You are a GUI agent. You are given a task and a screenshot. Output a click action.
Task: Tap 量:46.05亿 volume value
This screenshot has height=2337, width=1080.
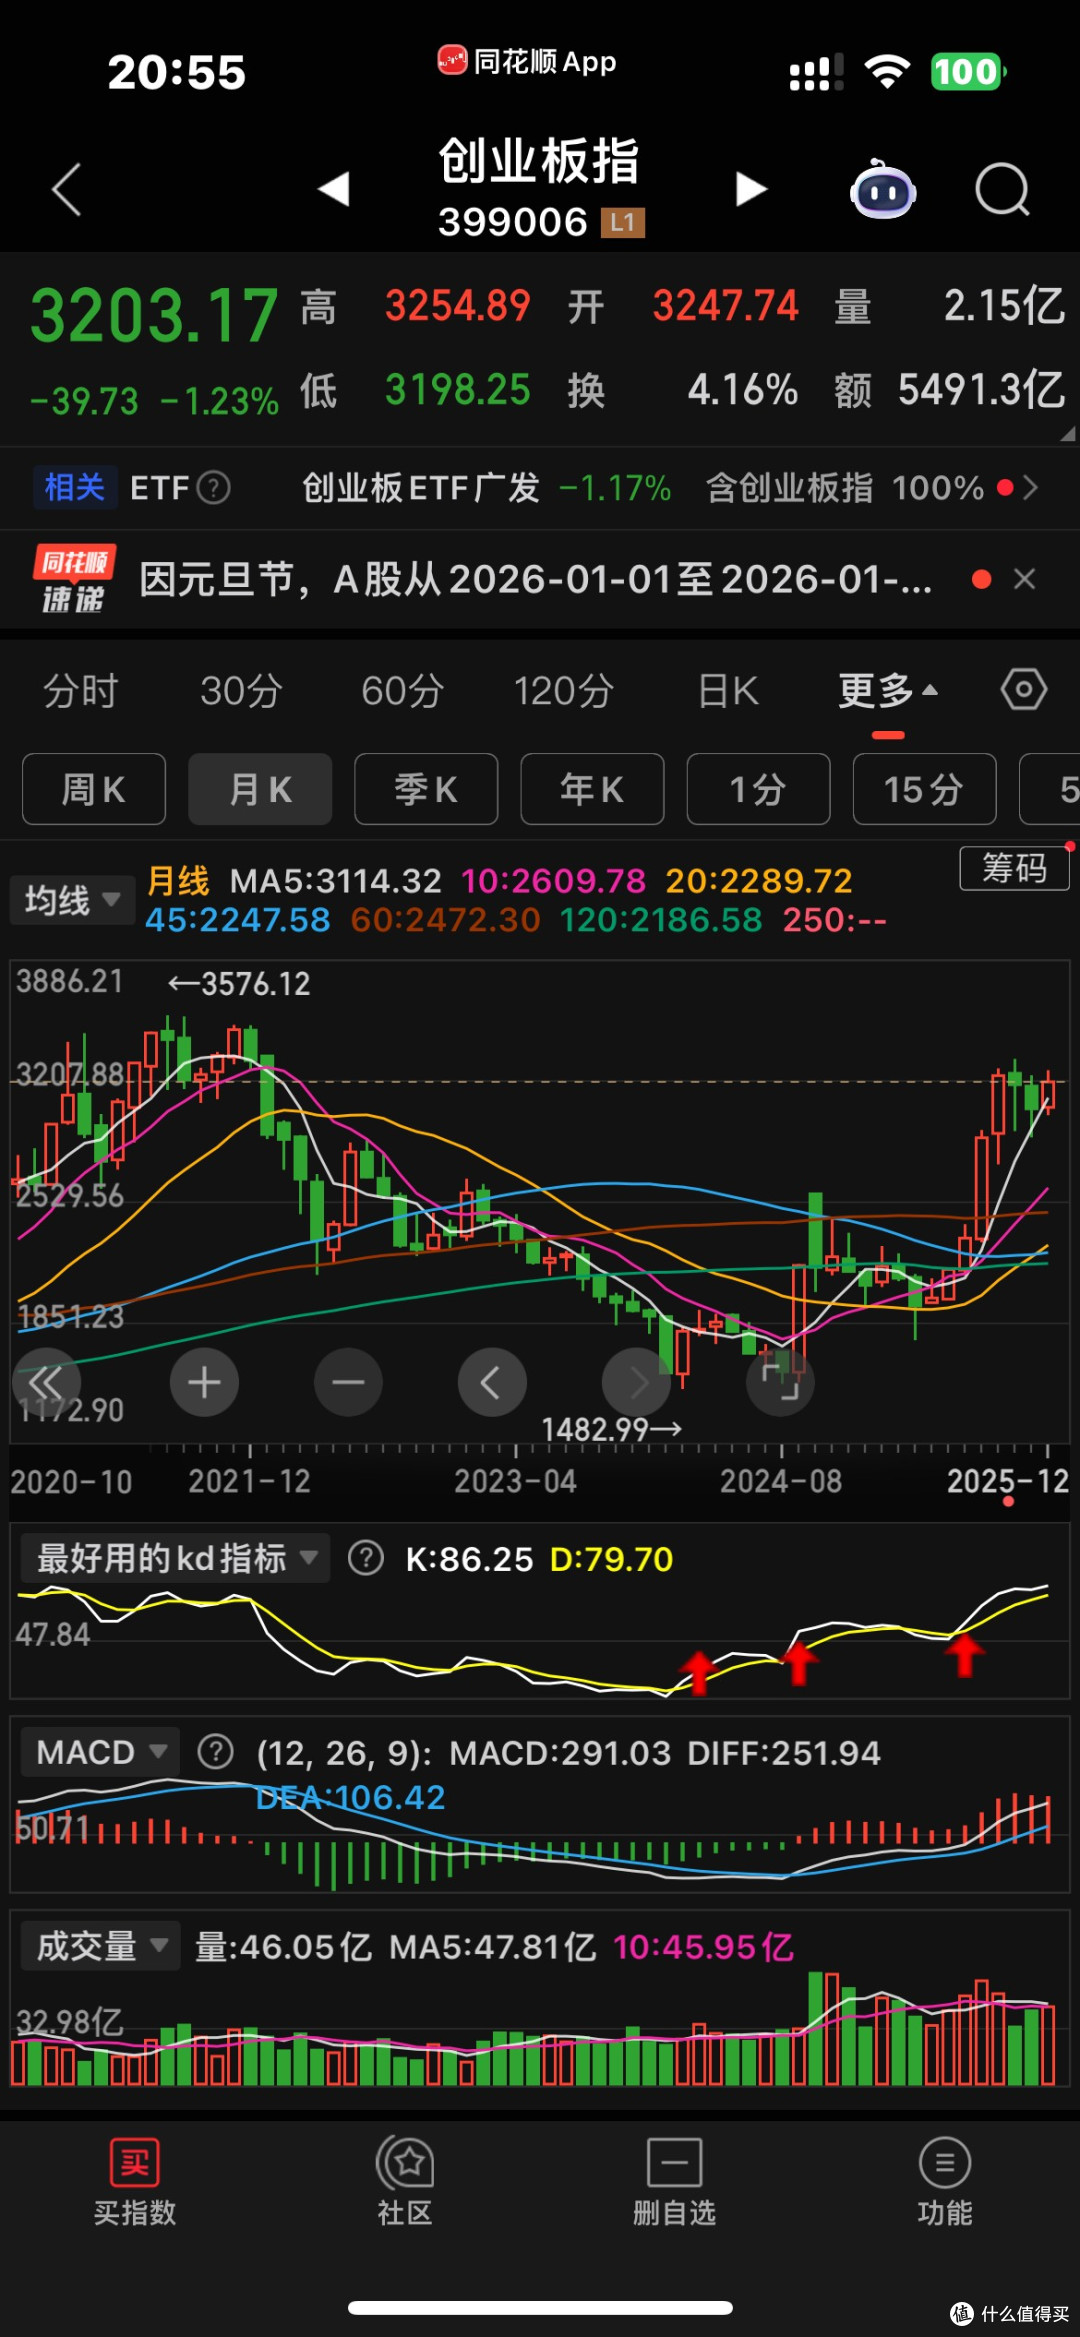coord(283,1947)
